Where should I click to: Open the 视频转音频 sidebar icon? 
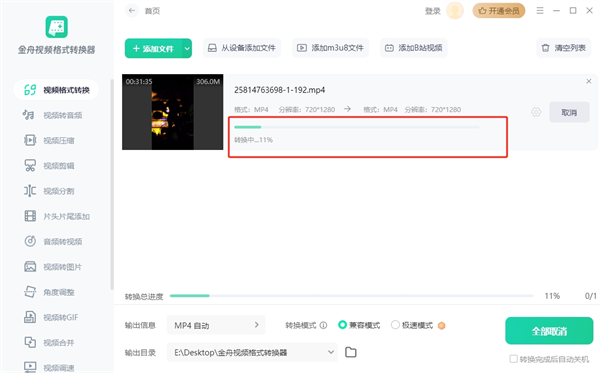[29, 115]
